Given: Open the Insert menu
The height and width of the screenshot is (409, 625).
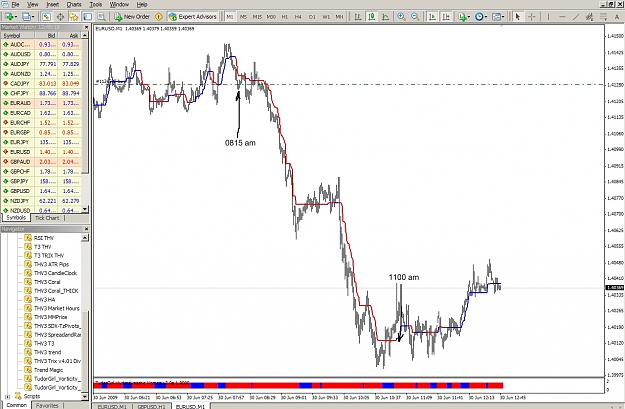Looking at the screenshot, I should [x=53, y=4].
